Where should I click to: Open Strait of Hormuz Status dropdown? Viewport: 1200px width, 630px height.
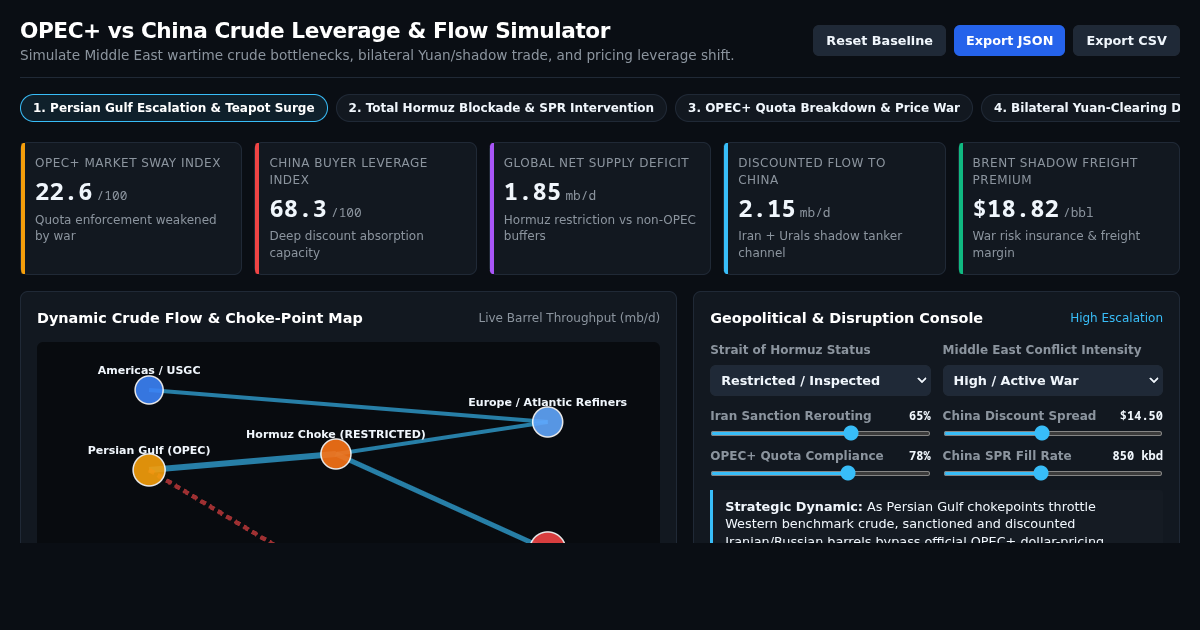(x=820, y=380)
